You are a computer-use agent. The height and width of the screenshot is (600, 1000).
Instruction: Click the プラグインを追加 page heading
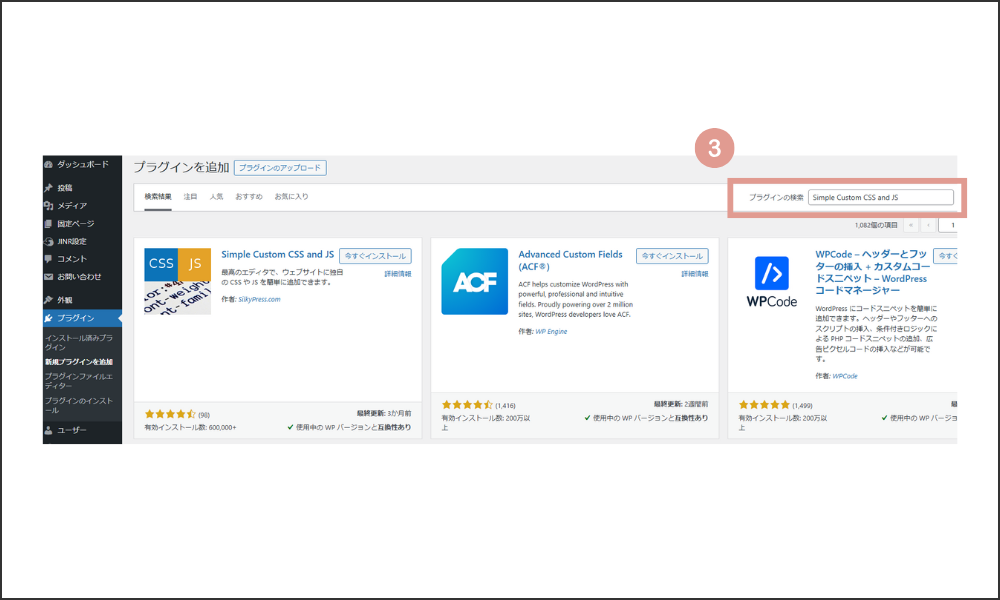tap(181, 167)
